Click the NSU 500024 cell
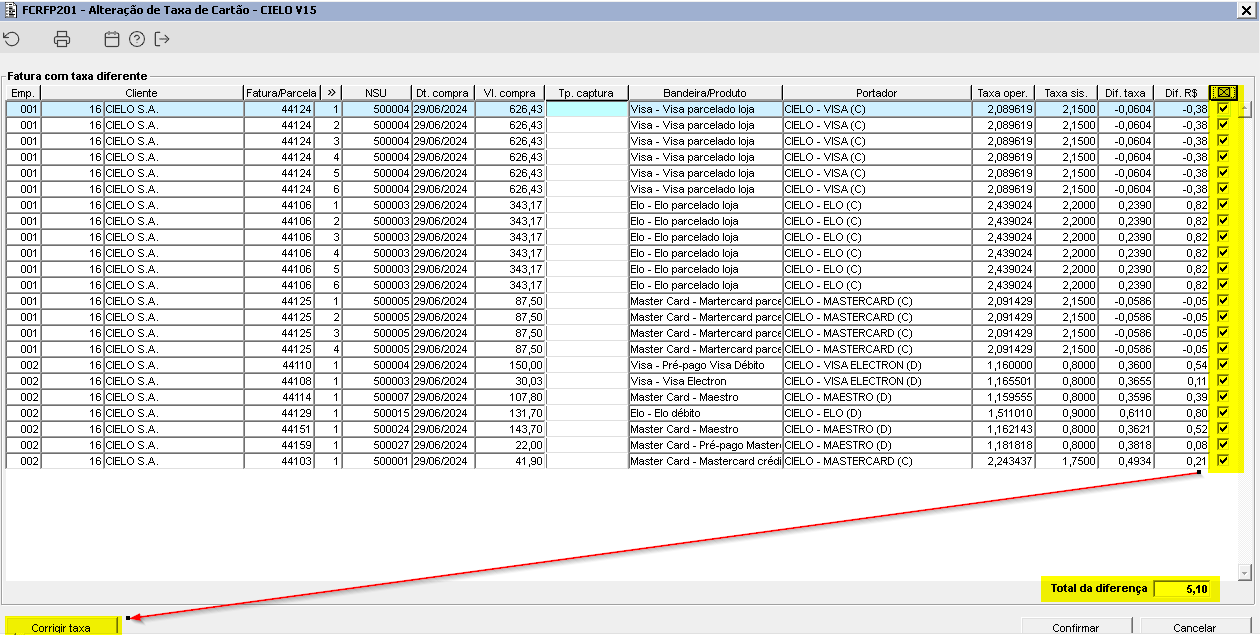Viewport: 1260px width, 635px height. [x=377, y=429]
